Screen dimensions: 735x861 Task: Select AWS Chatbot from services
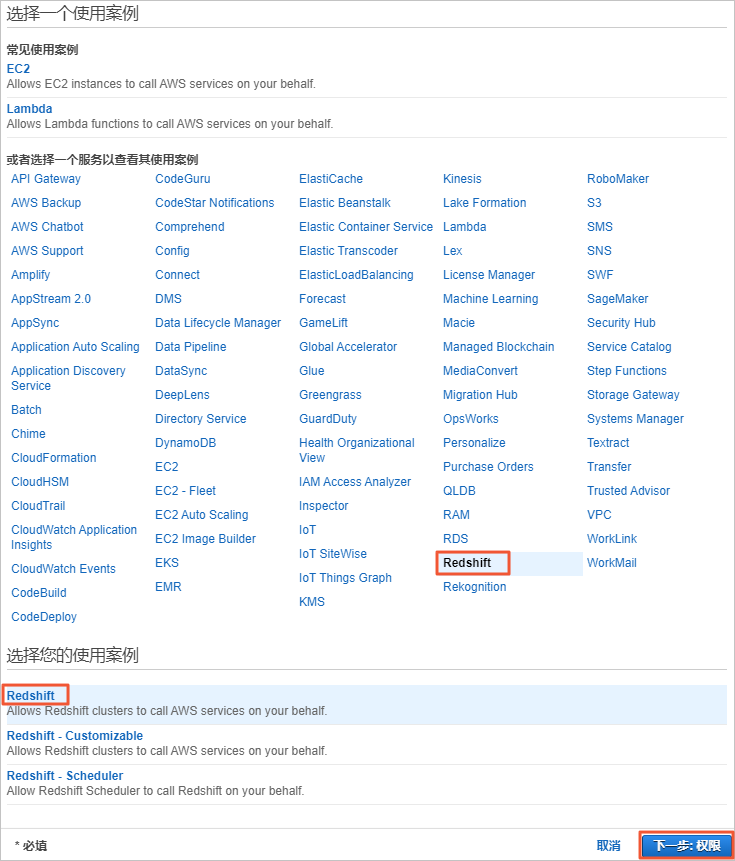point(47,227)
